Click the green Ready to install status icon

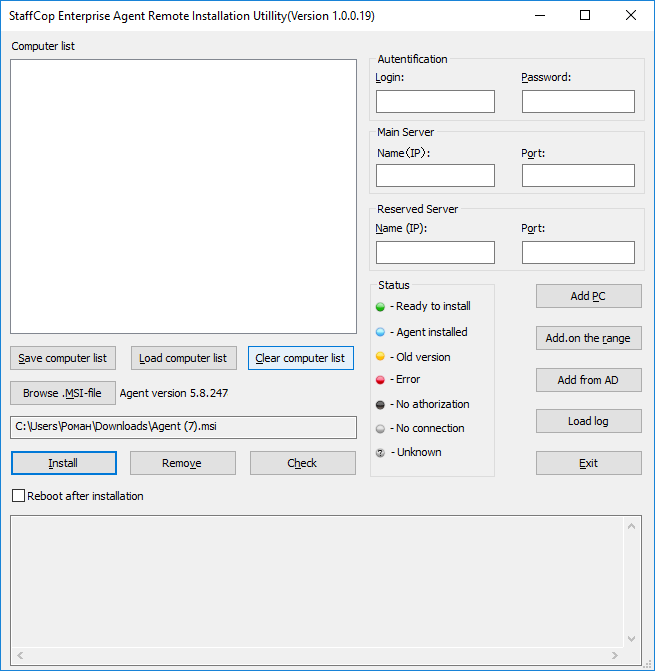point(380,307)
